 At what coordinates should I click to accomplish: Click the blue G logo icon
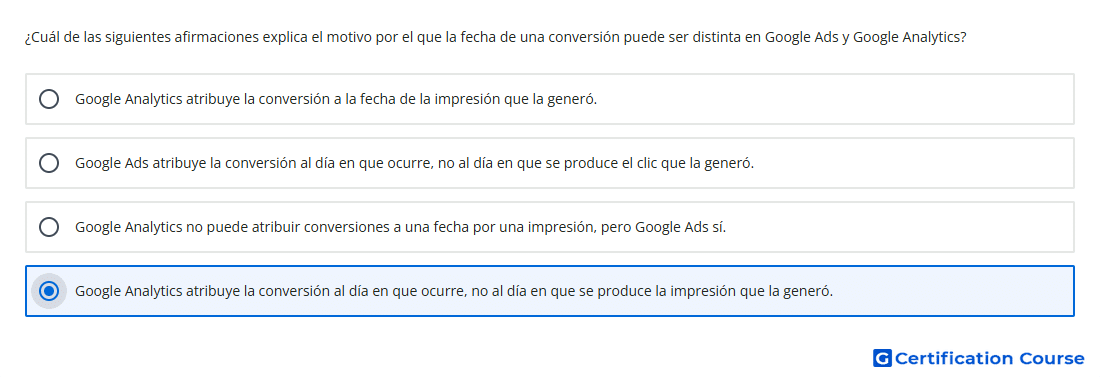pyautogui.click(x=882, y=358)
